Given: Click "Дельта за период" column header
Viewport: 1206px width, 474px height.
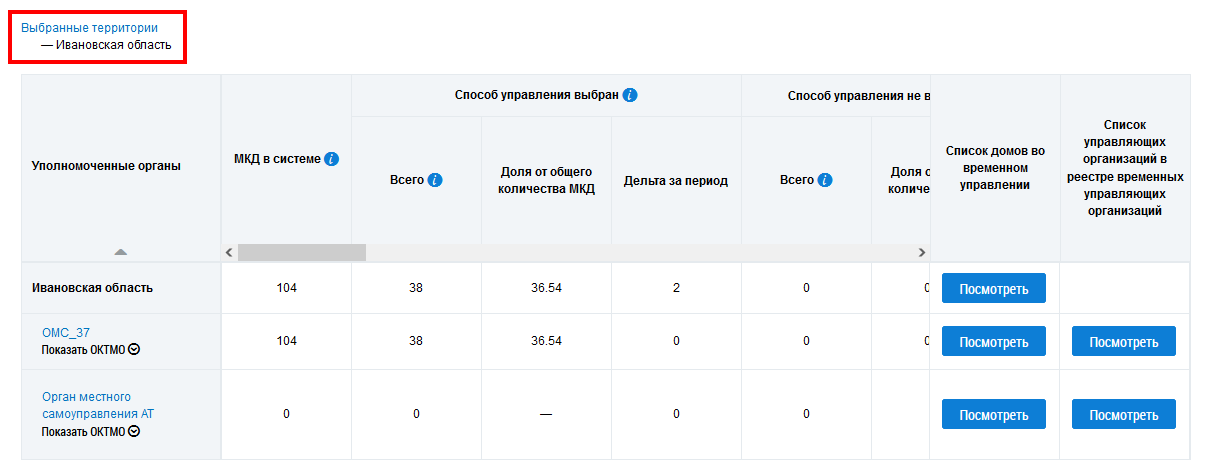Looking at the screenshot, I should (675, 181).
